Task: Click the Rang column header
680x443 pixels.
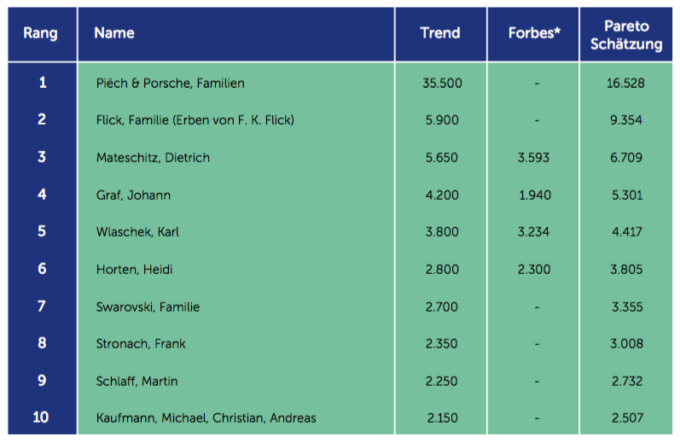Action: (x=40, y=33)
